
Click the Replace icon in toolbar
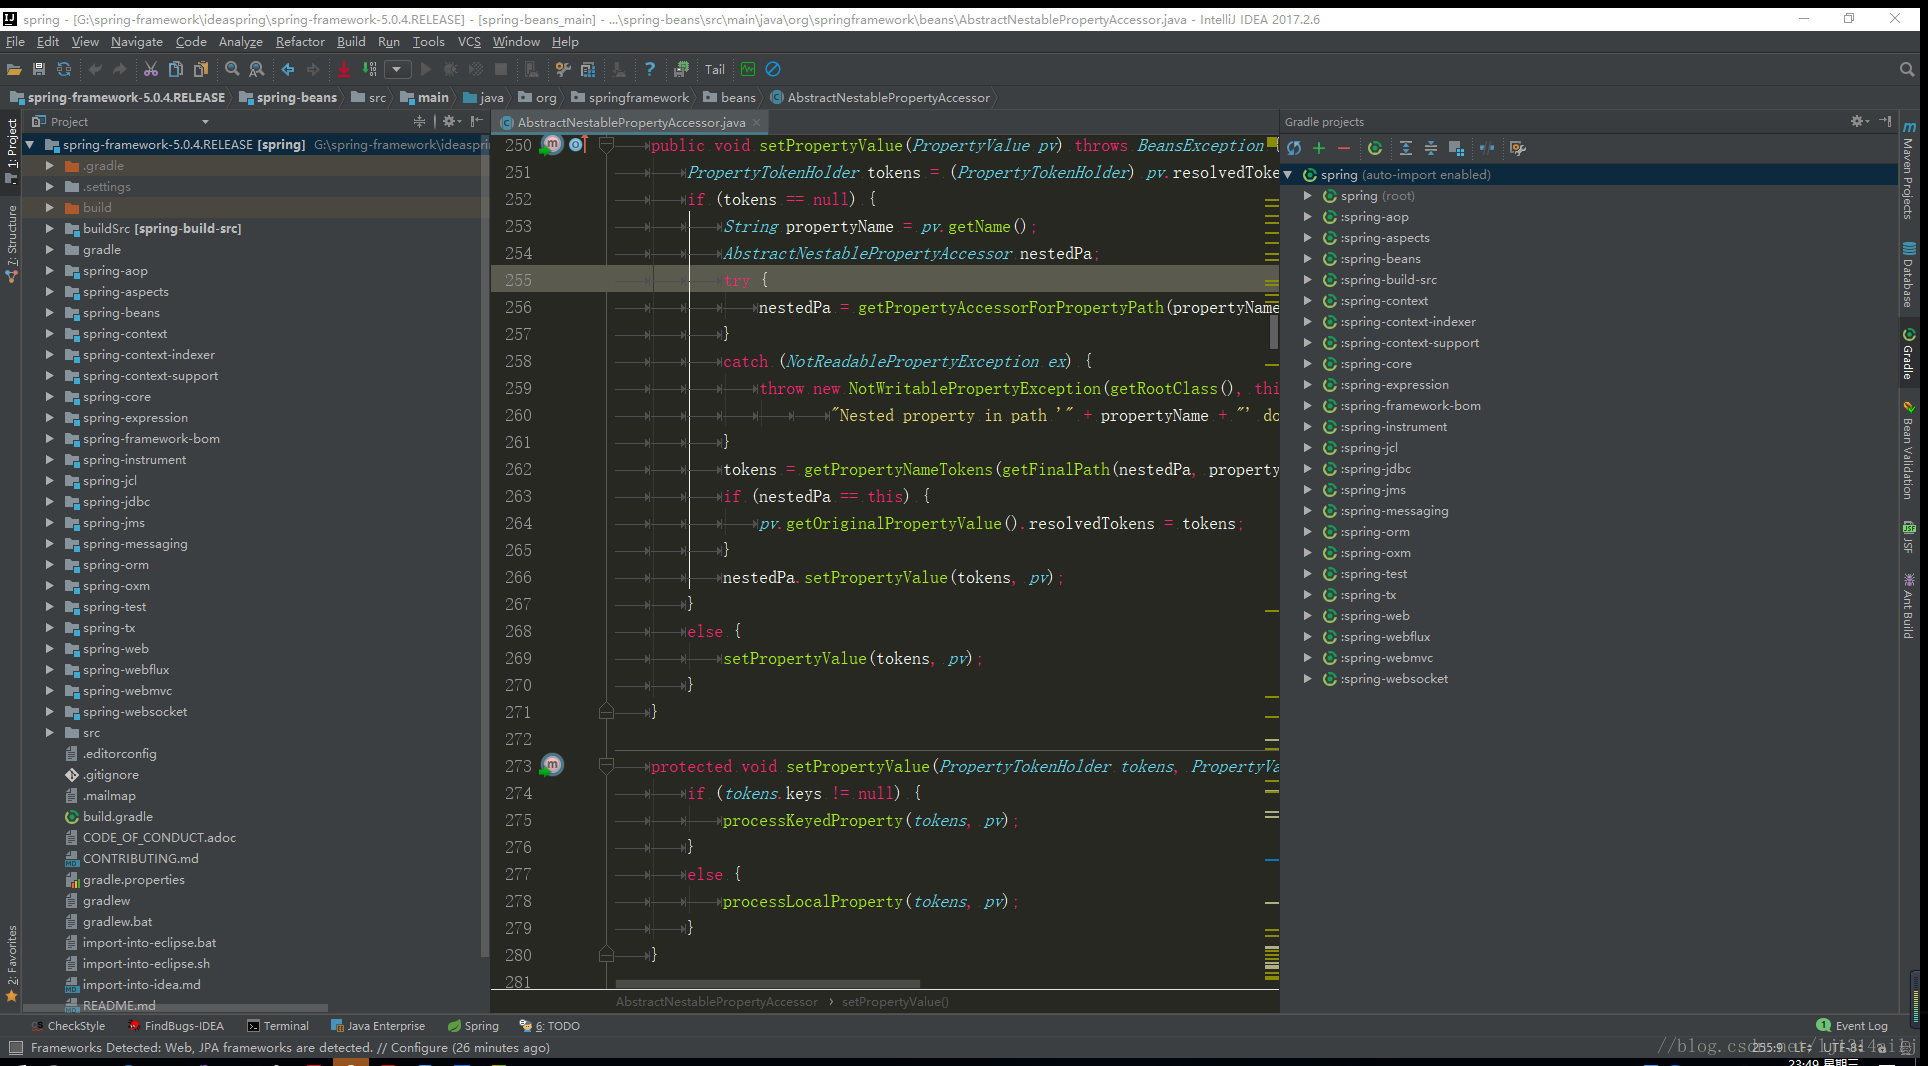pyautogui.click(x=257, y=69)
